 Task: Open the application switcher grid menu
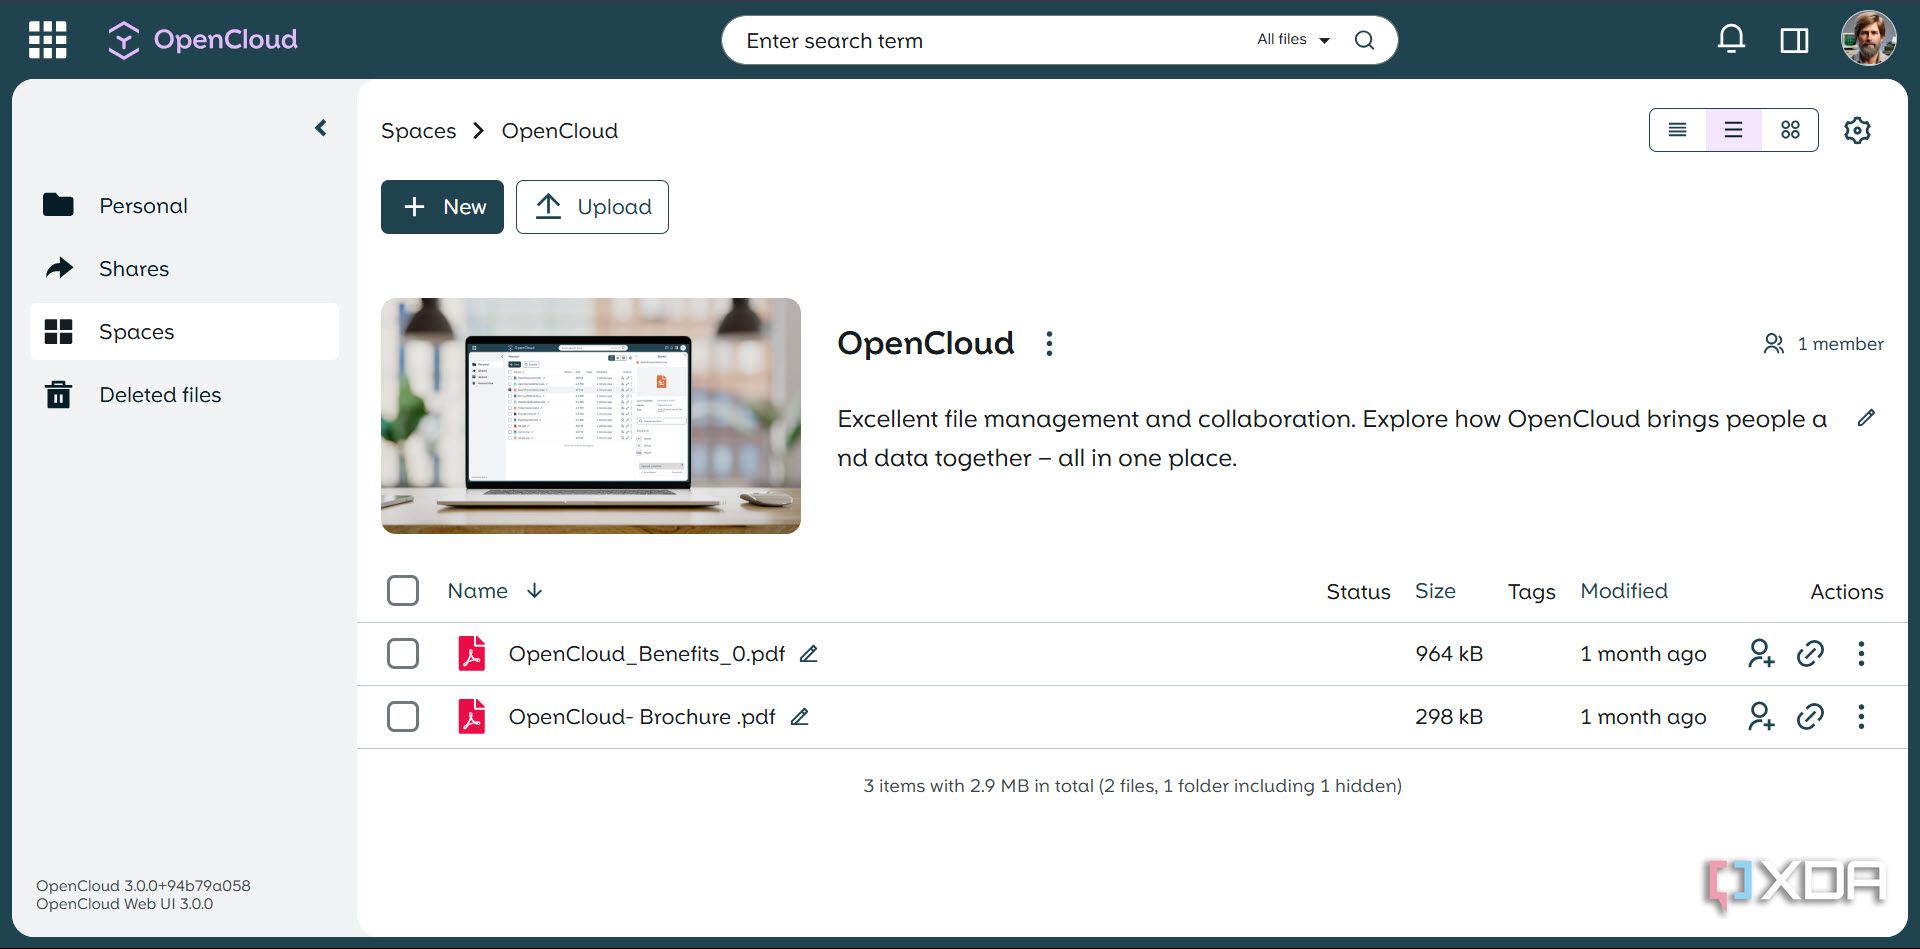[x=47, y=40]
